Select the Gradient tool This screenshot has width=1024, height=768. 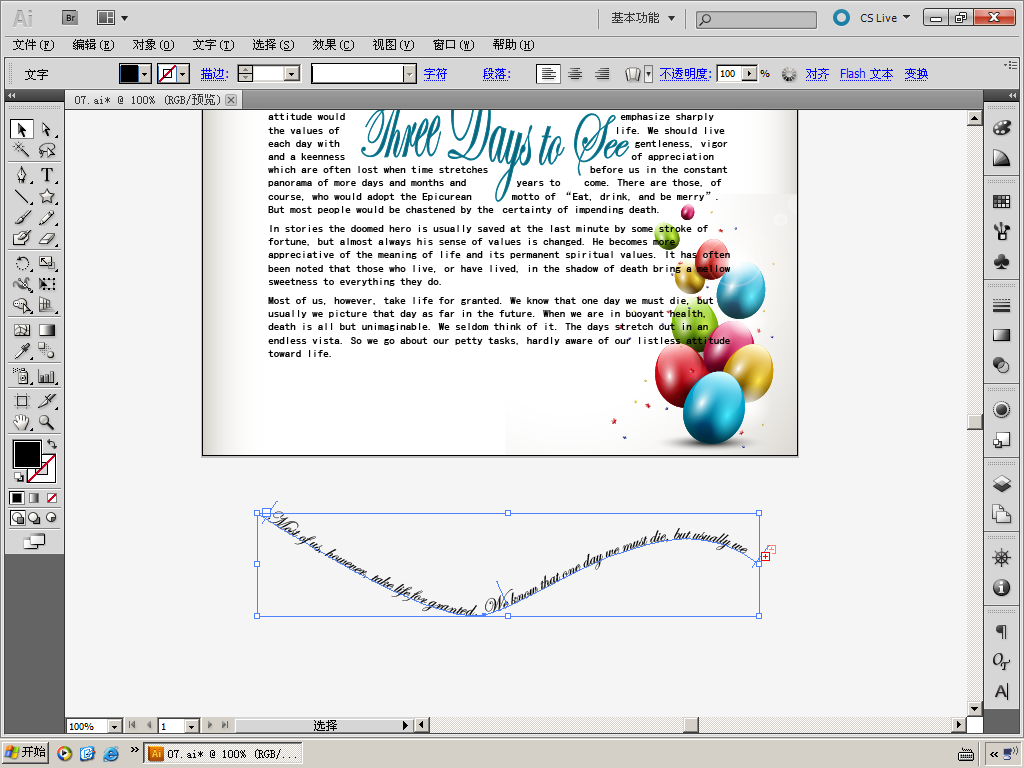(x=46, y=330)
